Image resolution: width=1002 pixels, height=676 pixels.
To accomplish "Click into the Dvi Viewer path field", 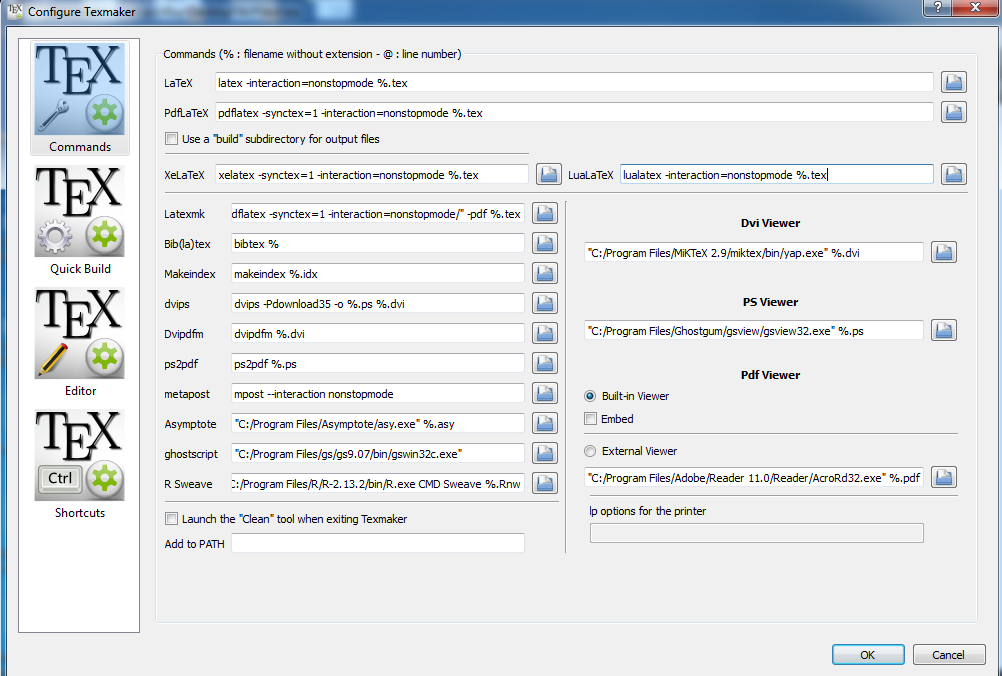I will [754, 252].
